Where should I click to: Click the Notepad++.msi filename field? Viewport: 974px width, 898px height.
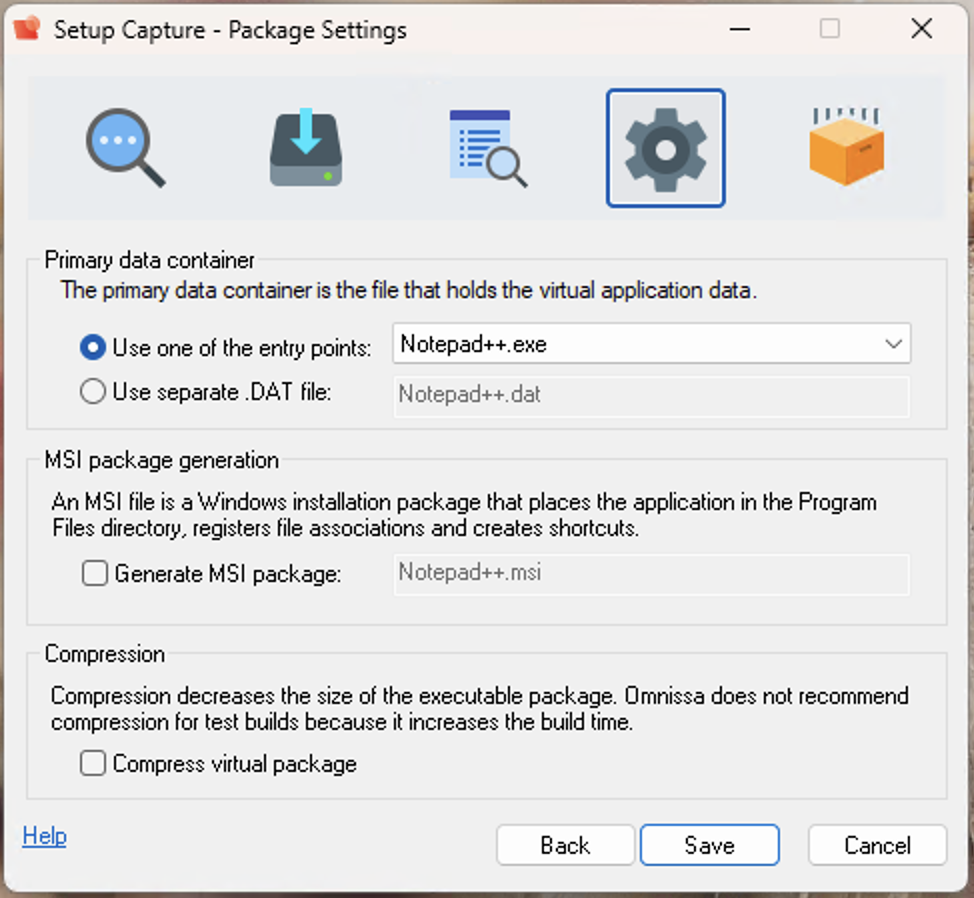click(x=650, y=574)
